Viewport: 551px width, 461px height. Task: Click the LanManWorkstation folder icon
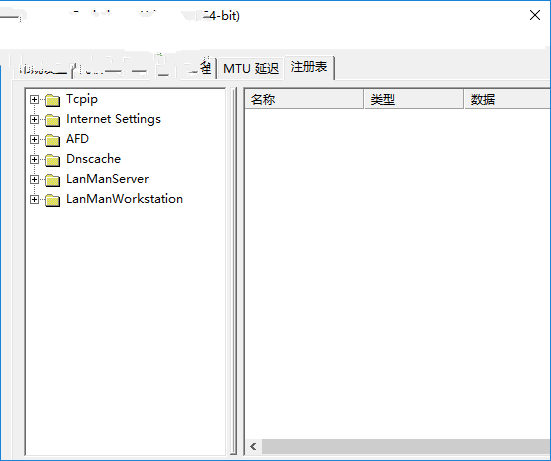coord(53,200)
